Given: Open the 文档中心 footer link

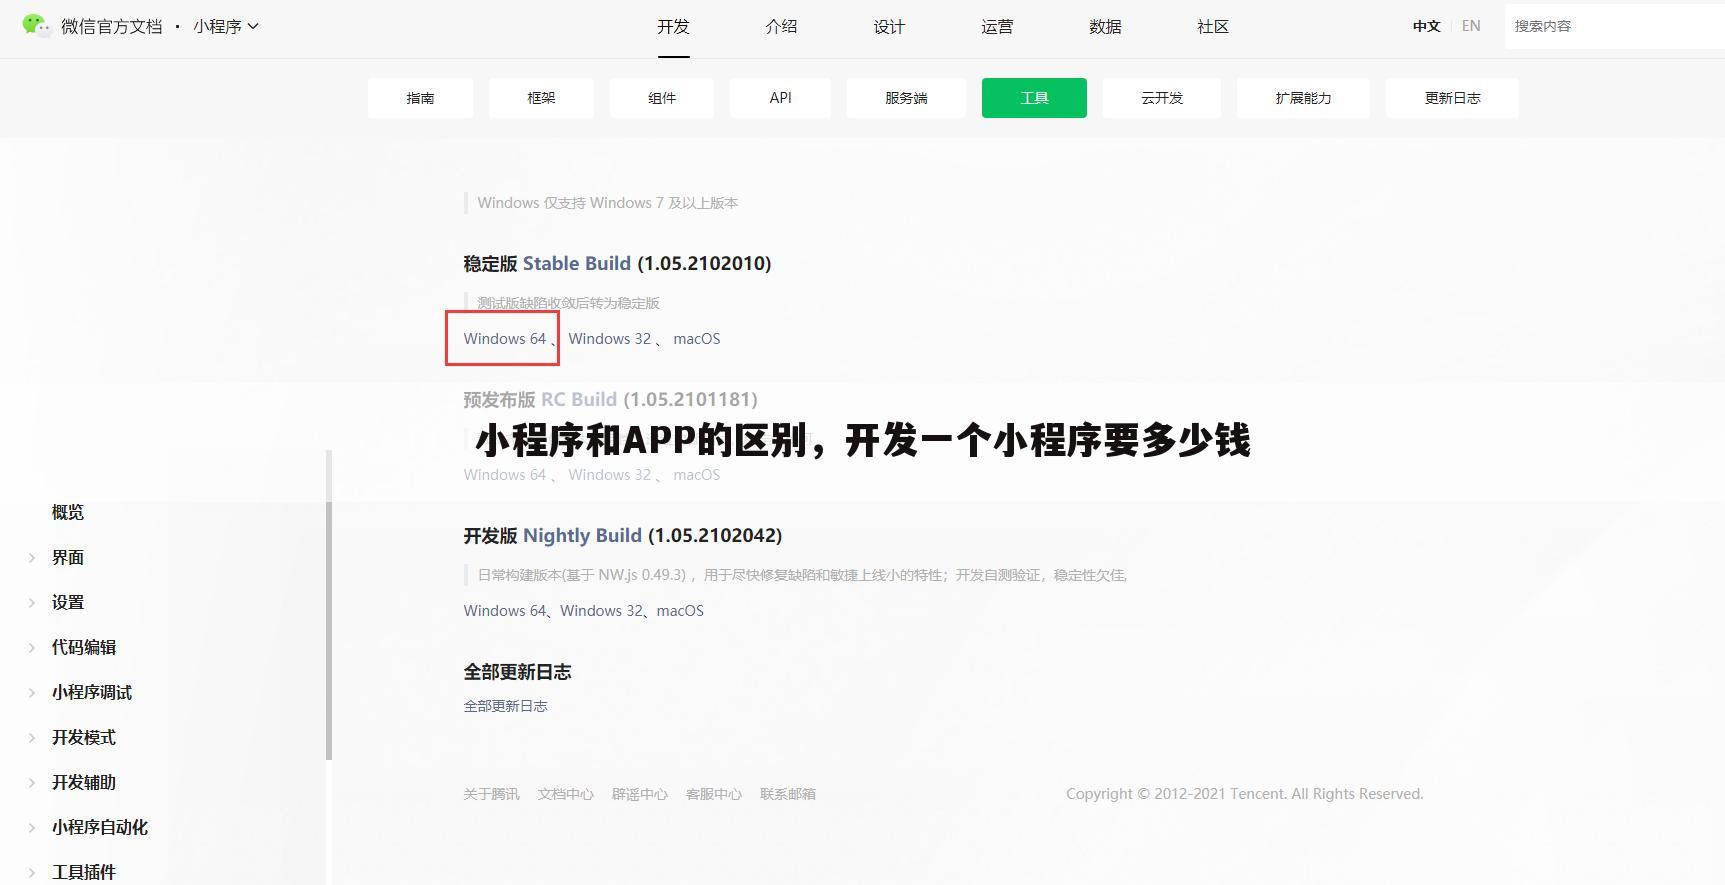Looking at the screenshot, I should (x=565, y=794).
